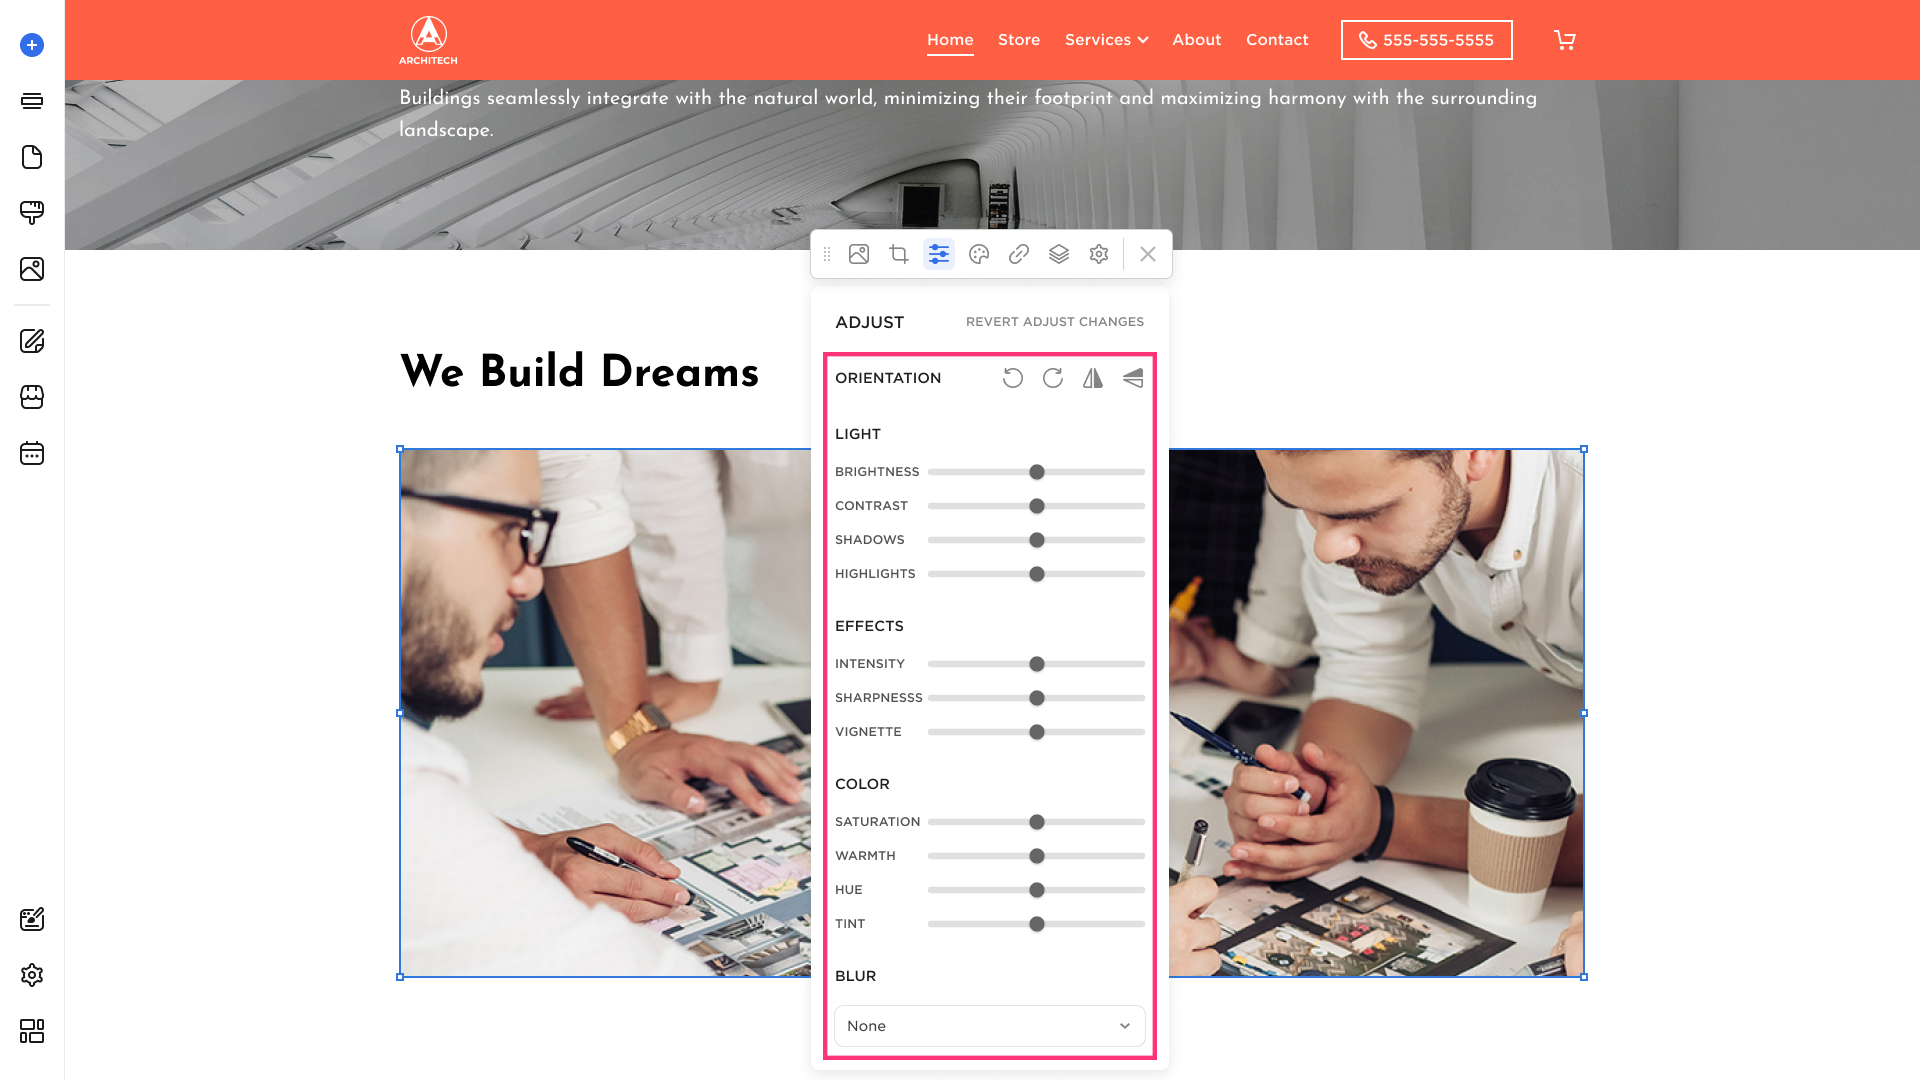The height and width of the screenshot is (1080, 1920).
Task: Select the crop tool in image toolbar
Action: click(x=899, y=254)
